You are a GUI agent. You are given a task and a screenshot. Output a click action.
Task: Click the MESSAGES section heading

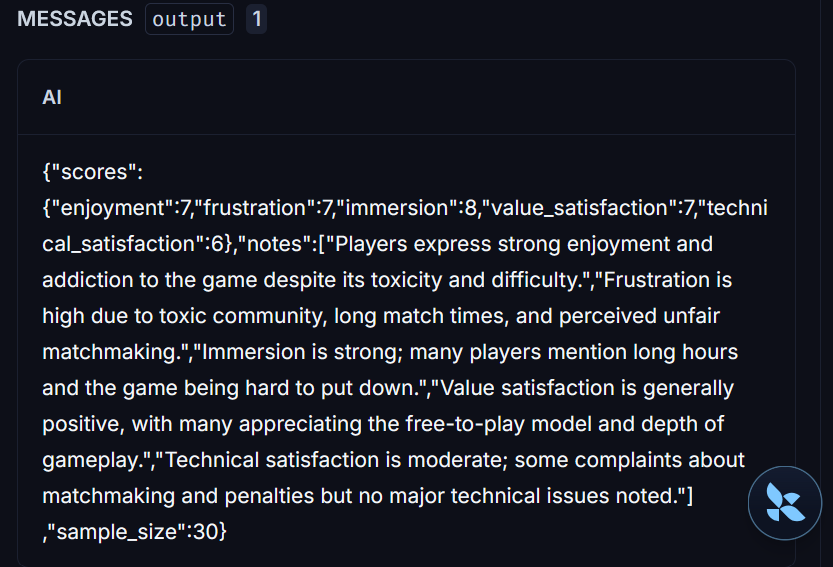(x=75, y=19)
